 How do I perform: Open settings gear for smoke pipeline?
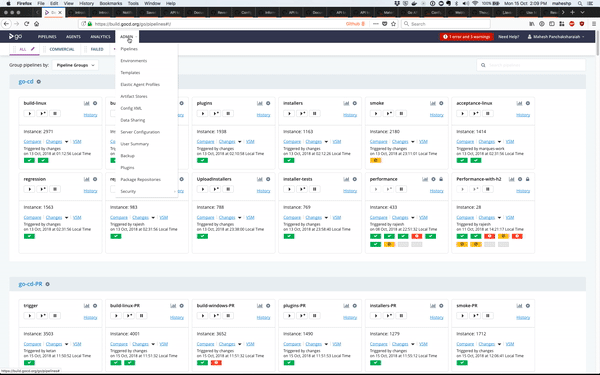pos(441,103)
